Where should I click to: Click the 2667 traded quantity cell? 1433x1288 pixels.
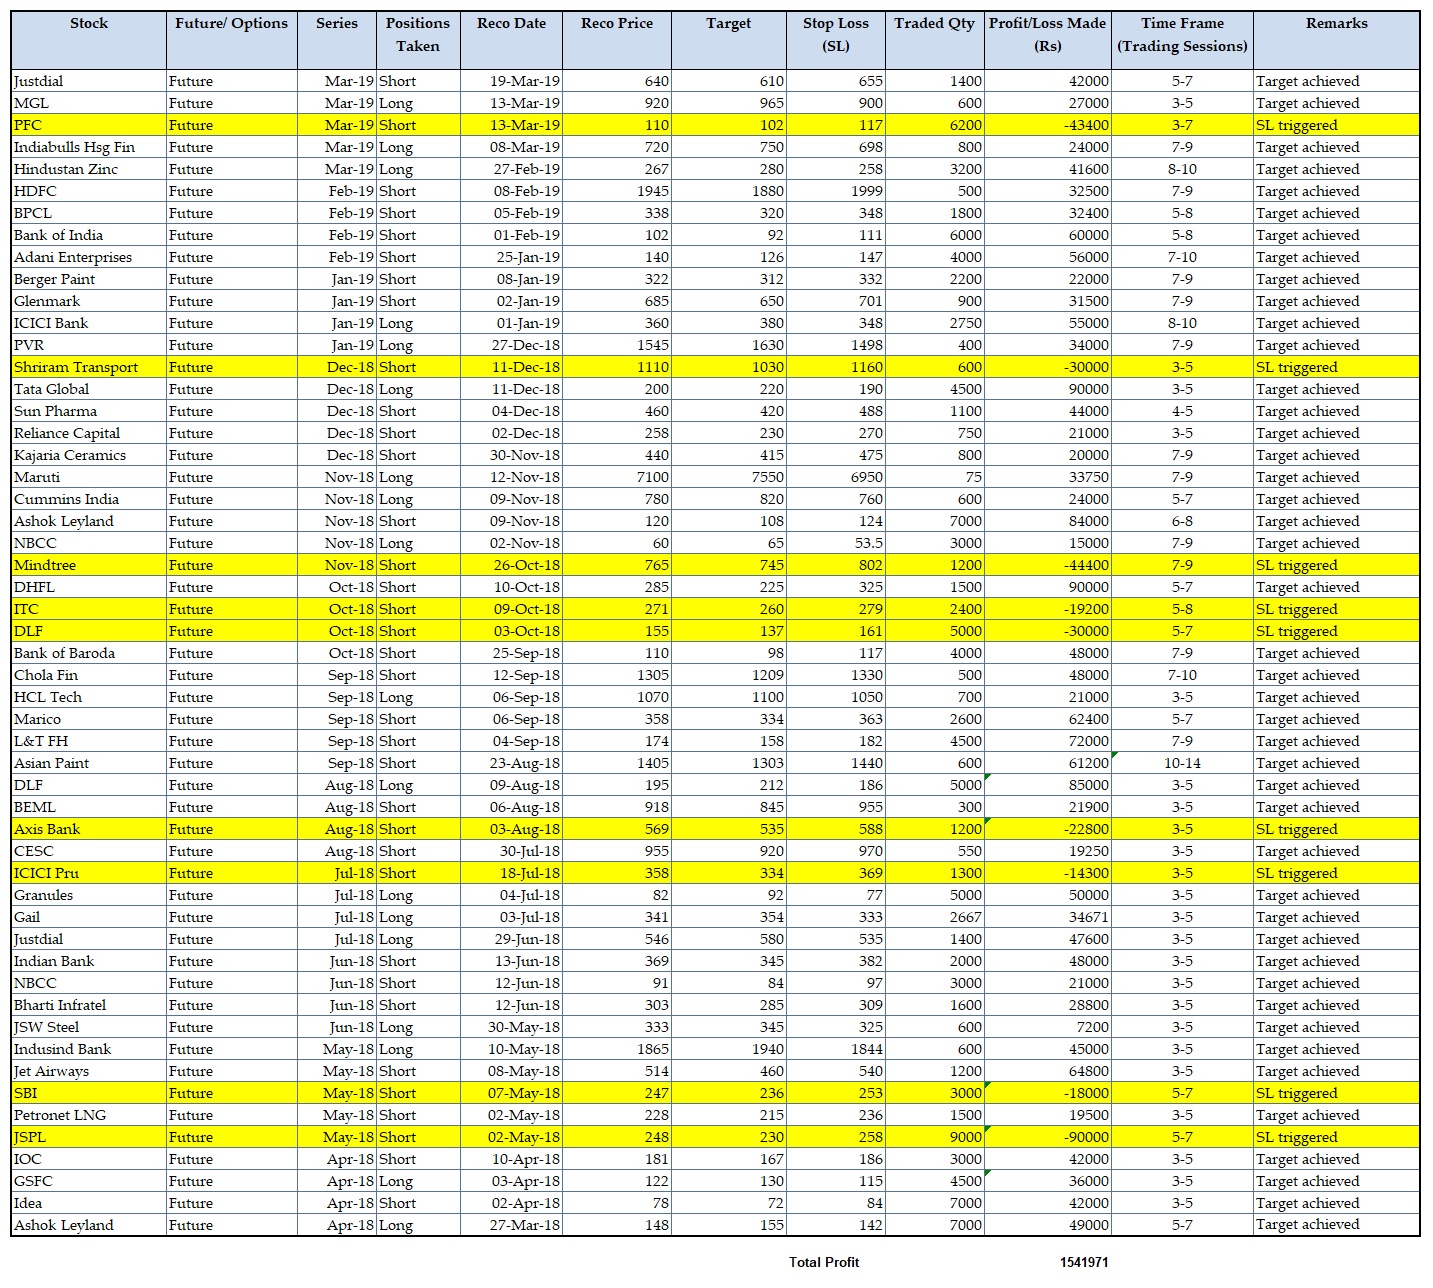[x=935, y=917]
